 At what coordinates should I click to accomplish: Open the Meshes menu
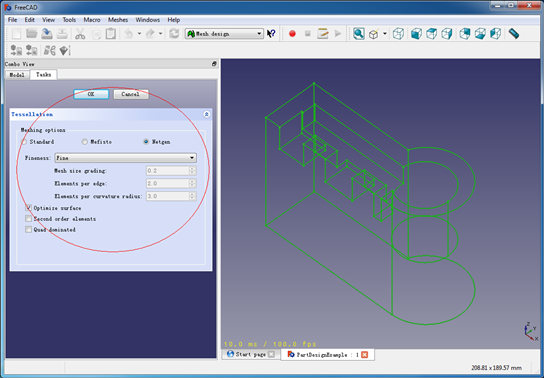click(118, 20)
